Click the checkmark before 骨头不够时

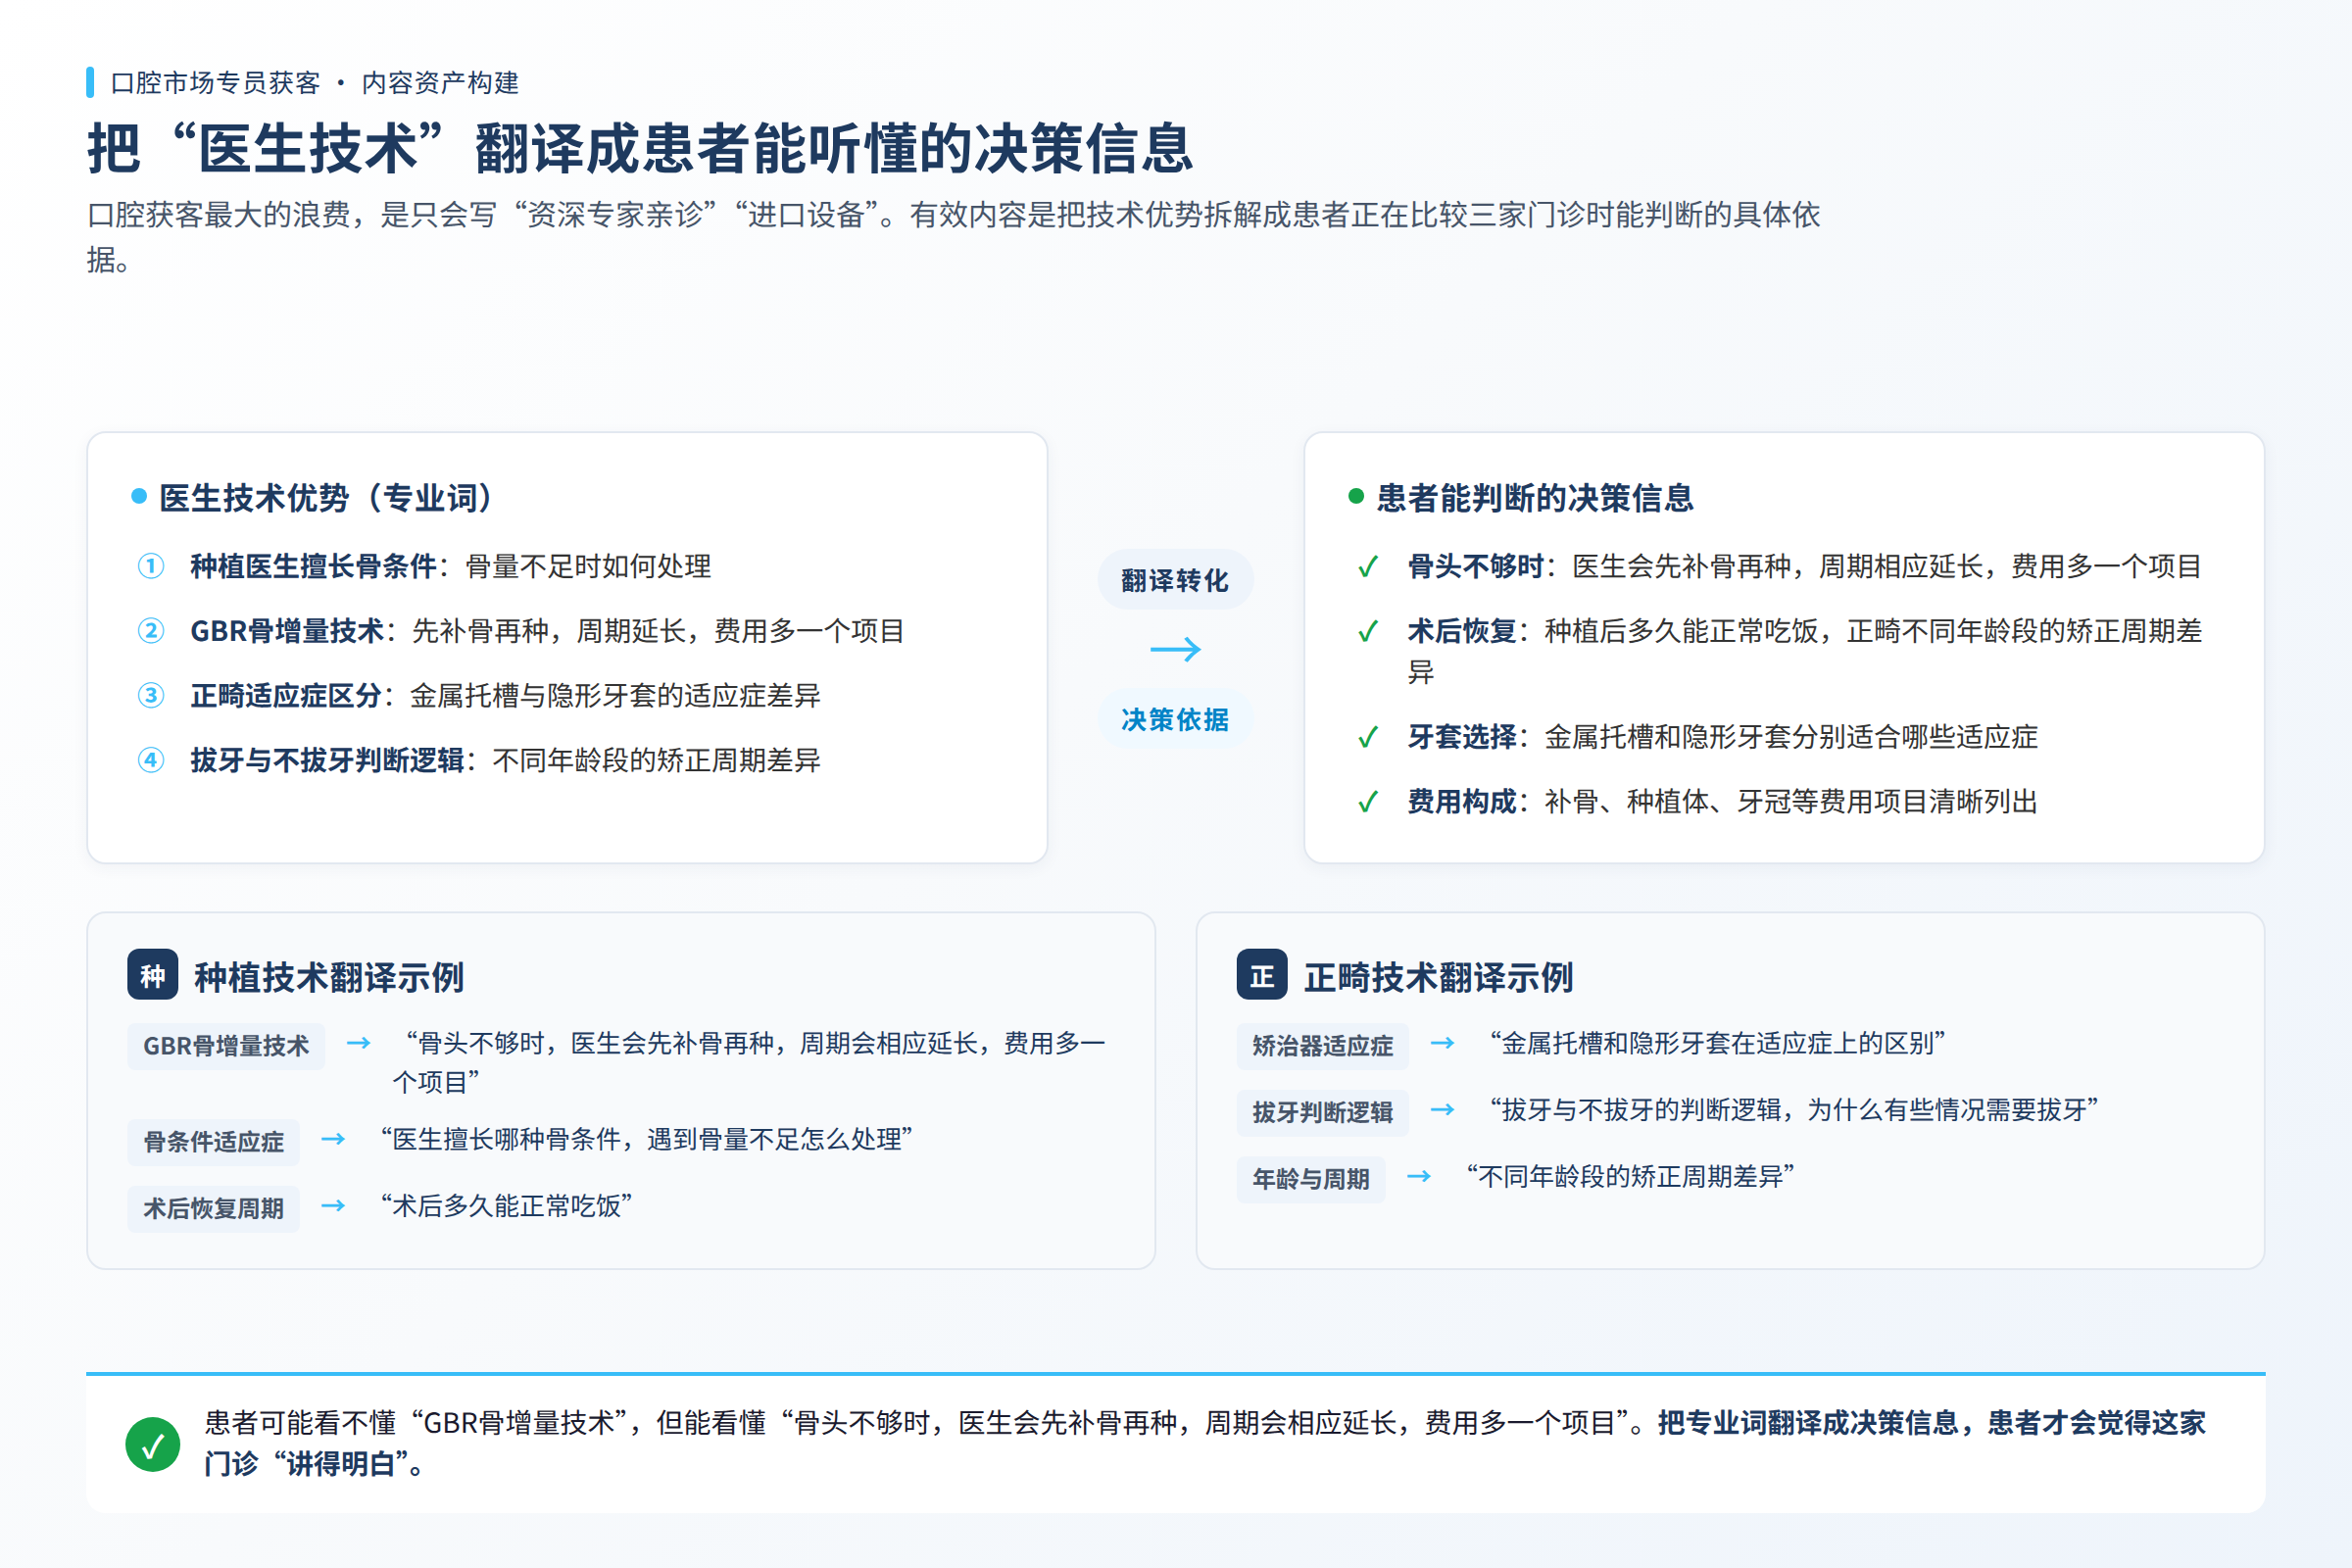point(1368,568)
